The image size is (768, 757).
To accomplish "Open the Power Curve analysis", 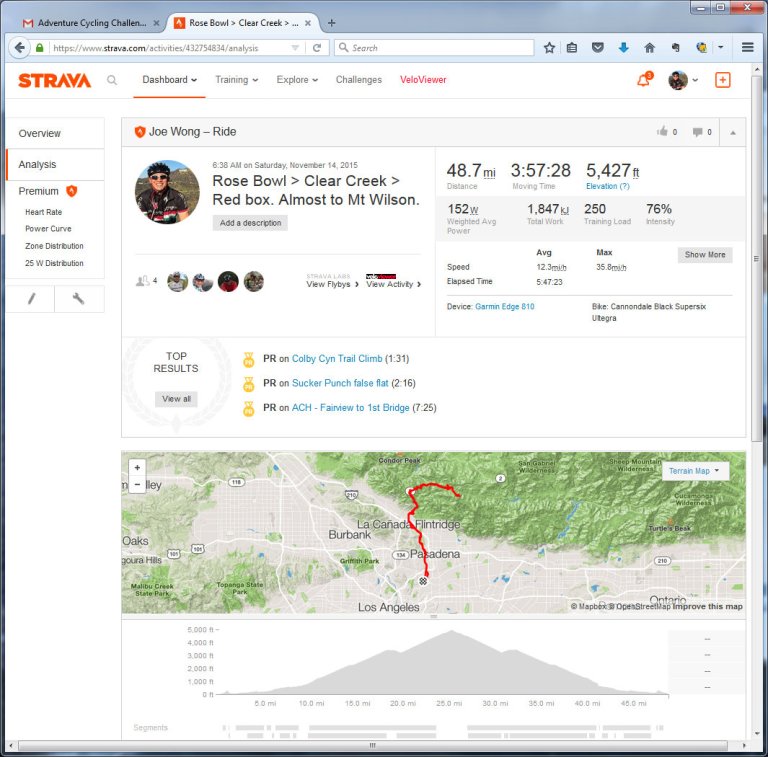I will pyautogui.click(x=48, y=229).
